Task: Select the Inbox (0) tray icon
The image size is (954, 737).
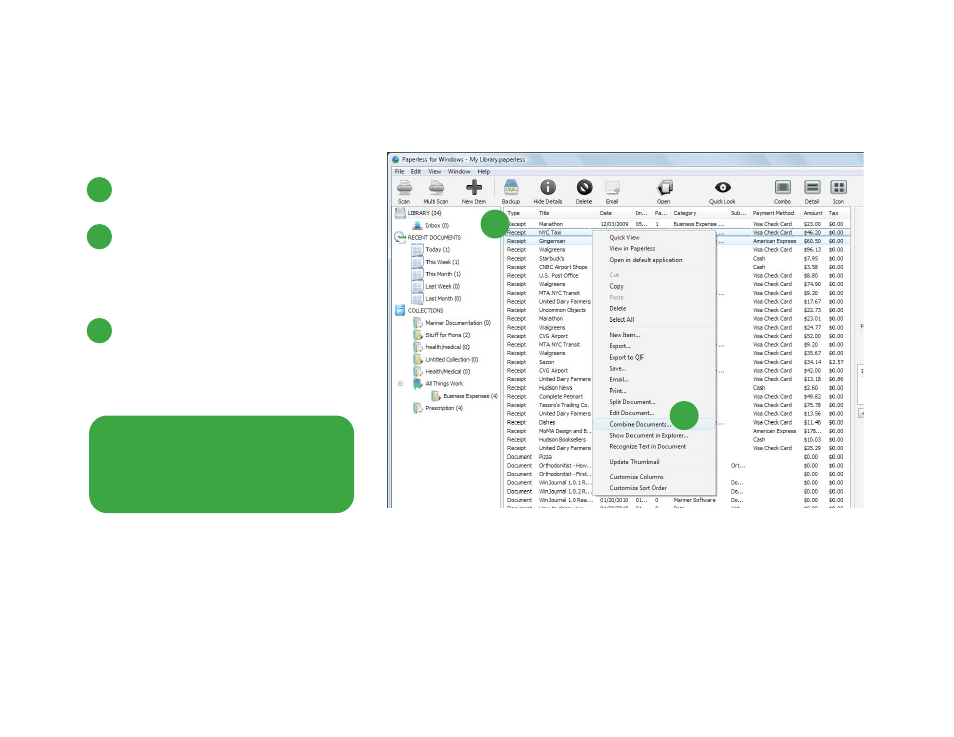Action: coord(417,225)
